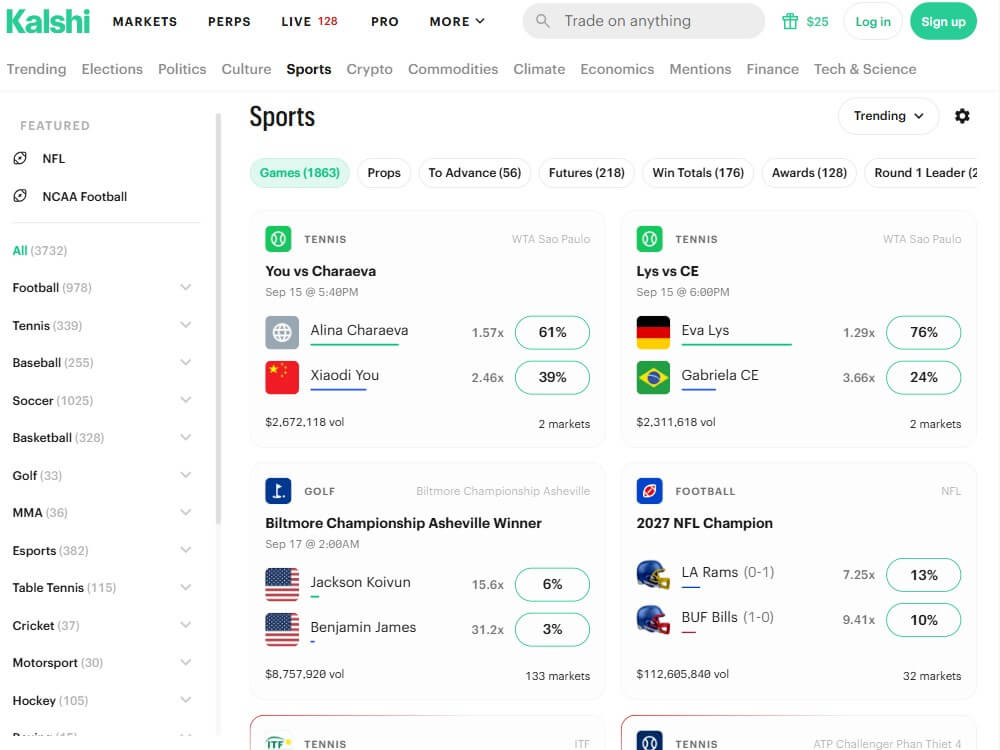The image size is (1000, 750).
Task: Click the Log in button
Action: click(x=872, y=21)
